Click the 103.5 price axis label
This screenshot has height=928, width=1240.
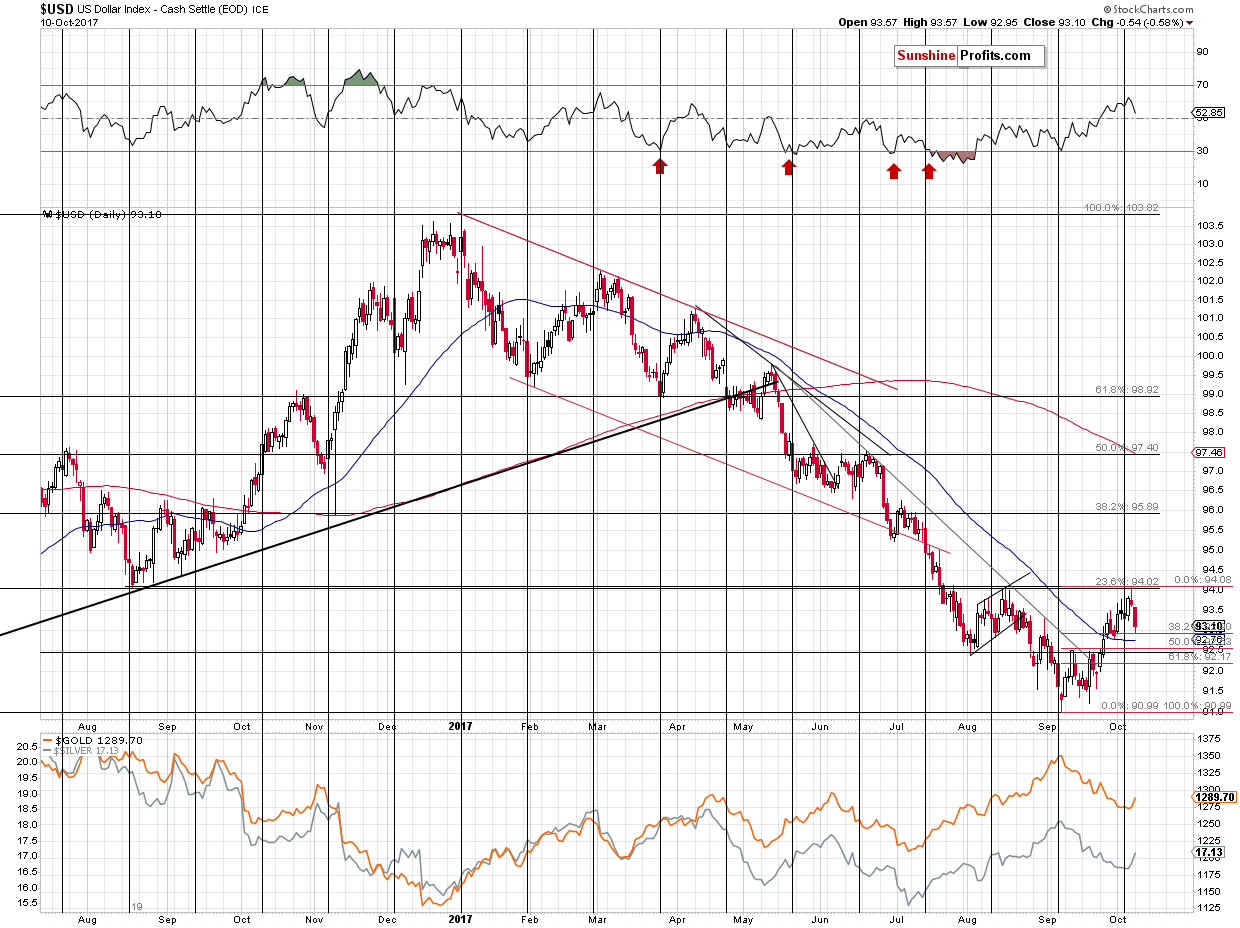(1208, 225)
